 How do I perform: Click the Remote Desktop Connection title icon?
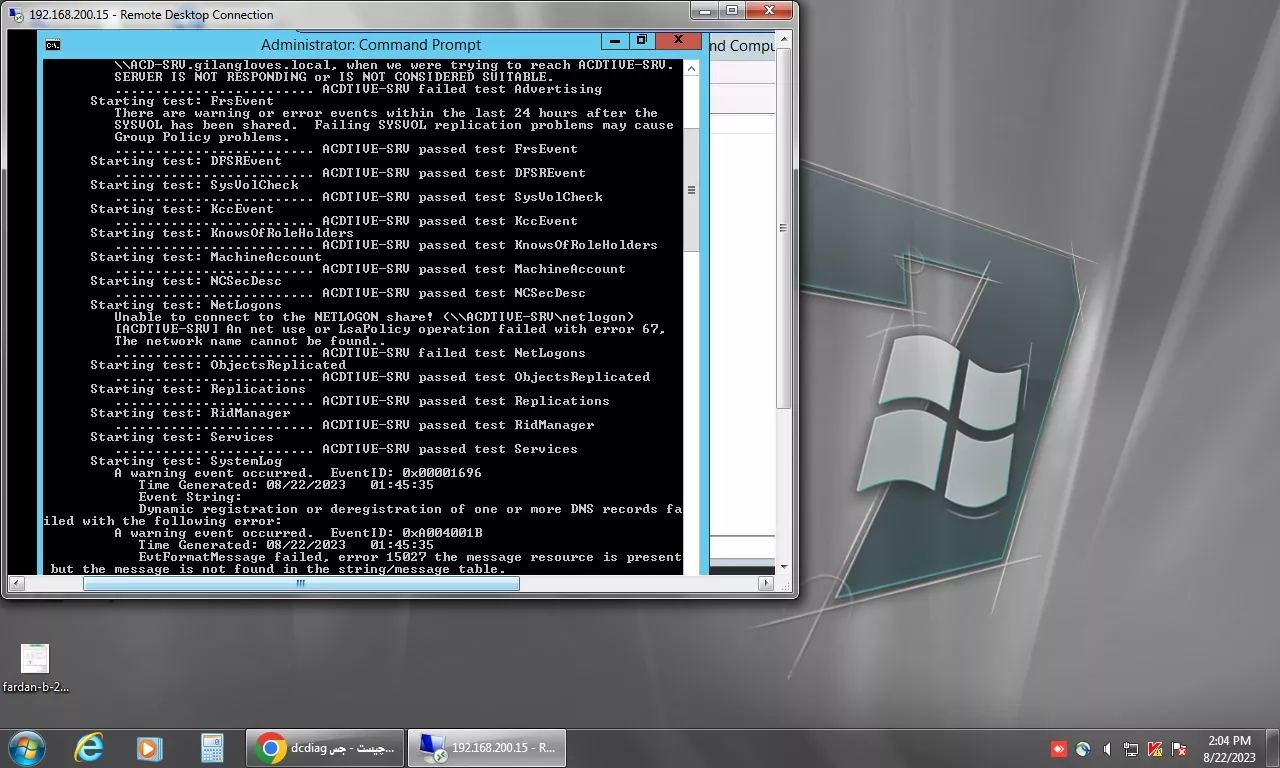point(16,14)
